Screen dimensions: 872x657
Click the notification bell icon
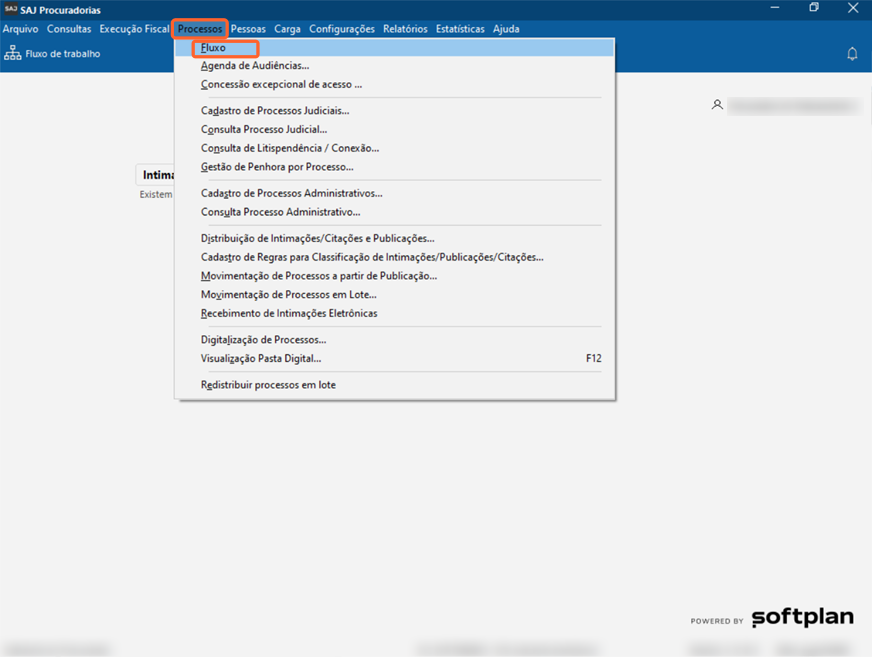[x=852, y=54]
